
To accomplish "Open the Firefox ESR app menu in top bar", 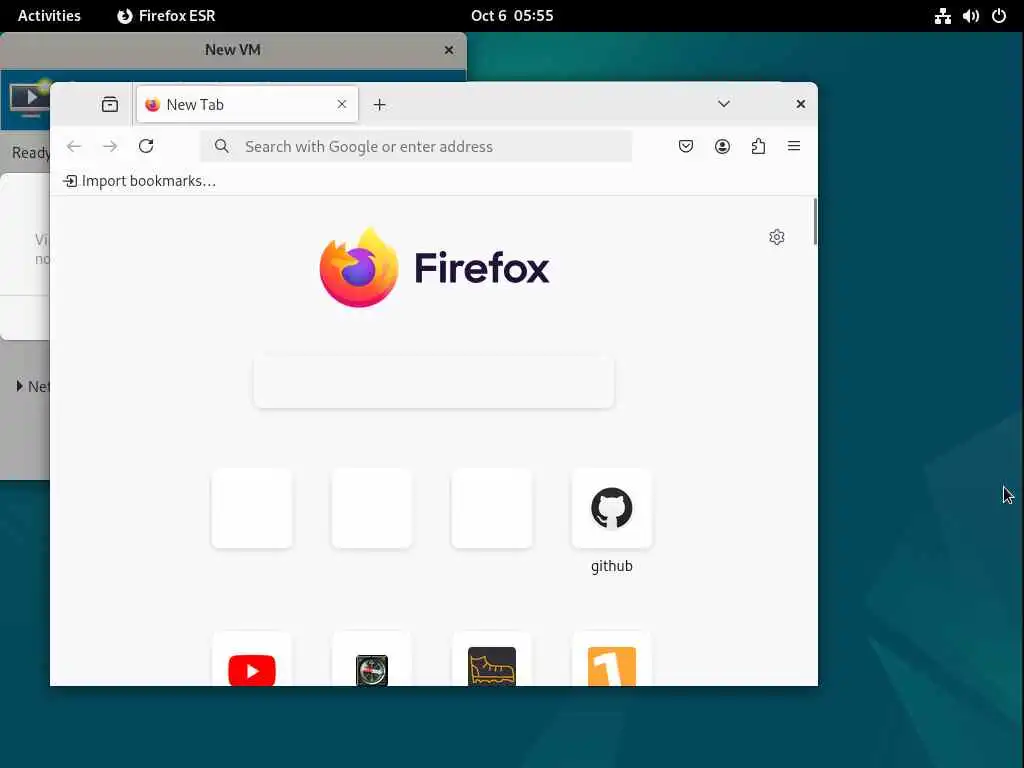I will pos(166,16).
